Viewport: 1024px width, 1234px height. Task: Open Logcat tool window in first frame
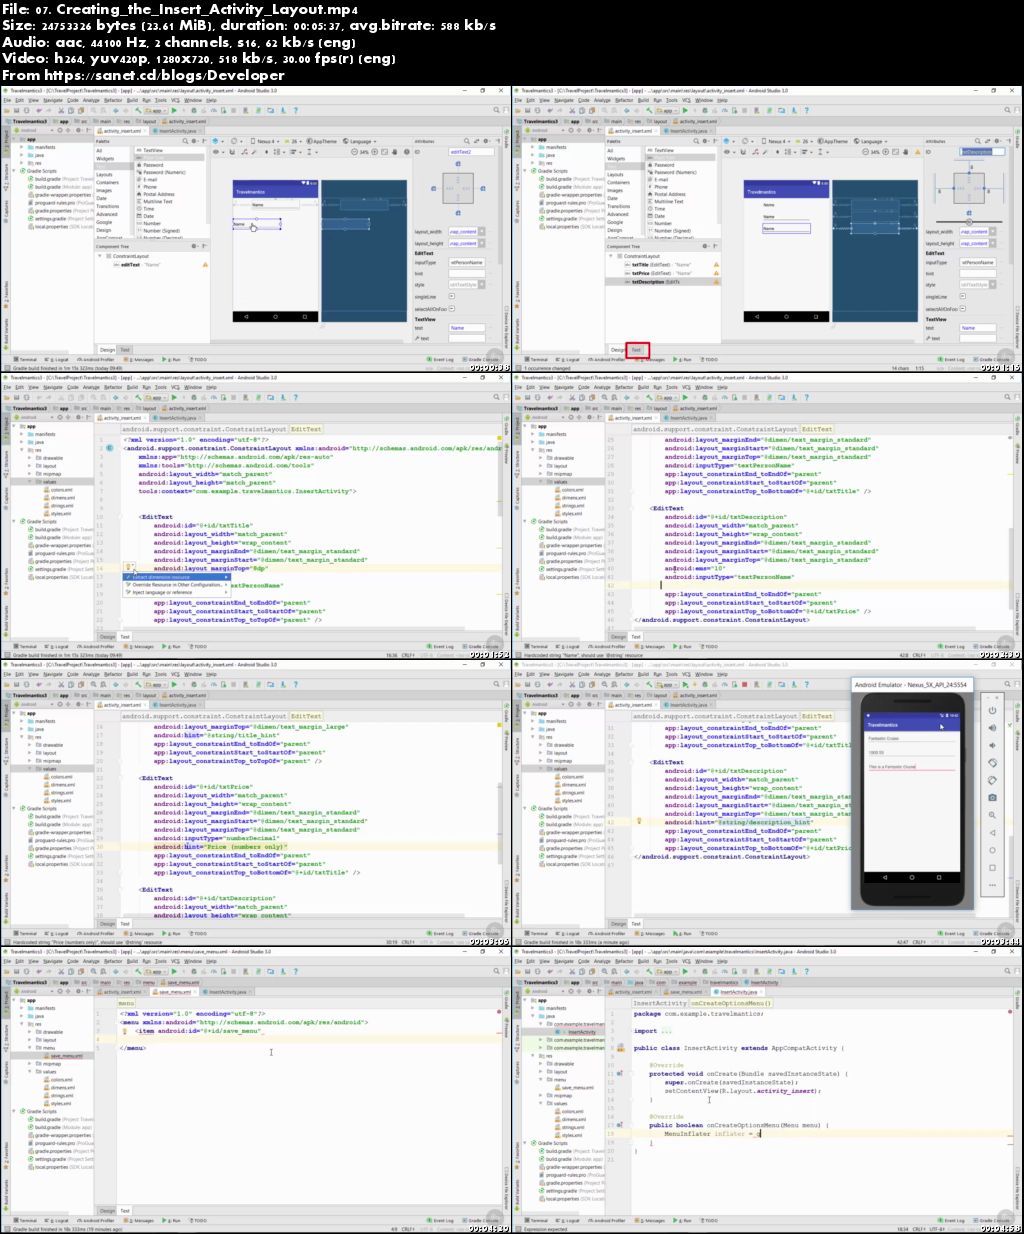(x=56, y=359)
